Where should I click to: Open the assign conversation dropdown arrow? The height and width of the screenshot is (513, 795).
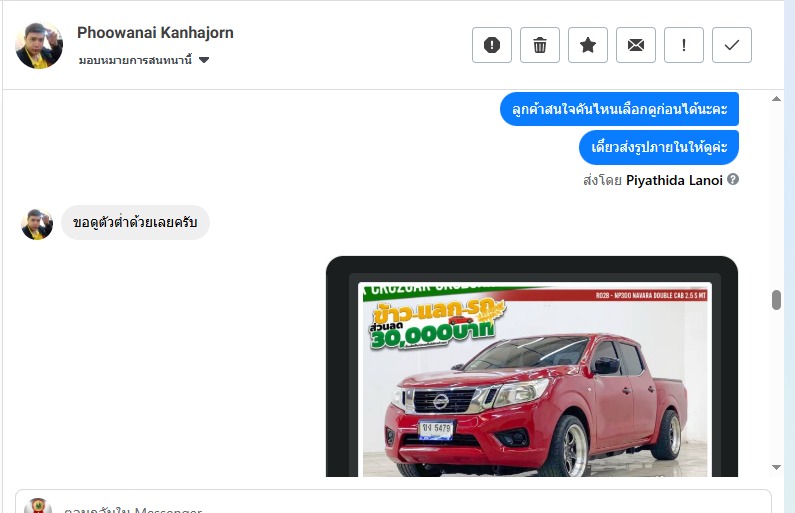coord(204,60)
